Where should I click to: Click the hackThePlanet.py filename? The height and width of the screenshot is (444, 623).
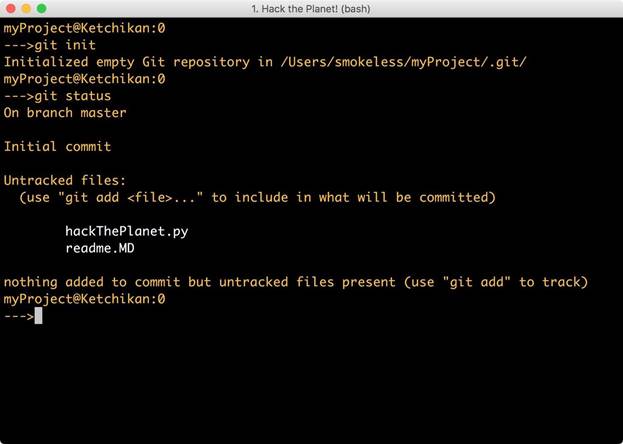tap(126, 231)
